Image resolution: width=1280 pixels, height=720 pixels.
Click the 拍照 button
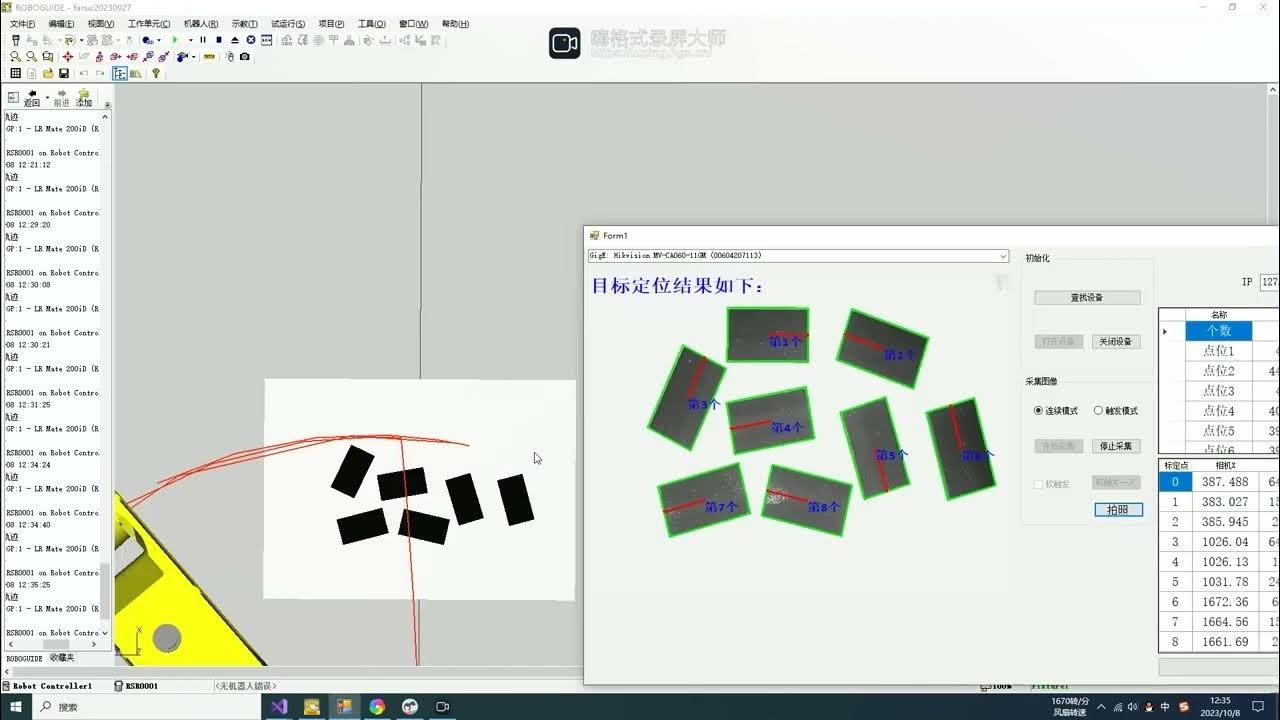(x=1118, y=510)
